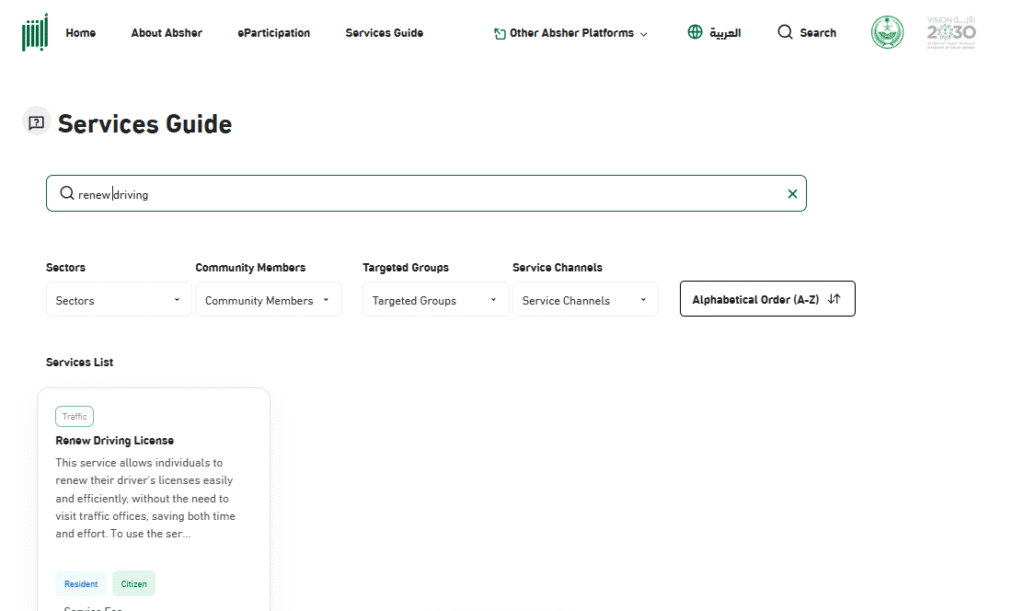Toggle Alphabetical Order (A-Z) sorting
Viewport: 1024px width, 611px height.
click(x=767, y=299)
